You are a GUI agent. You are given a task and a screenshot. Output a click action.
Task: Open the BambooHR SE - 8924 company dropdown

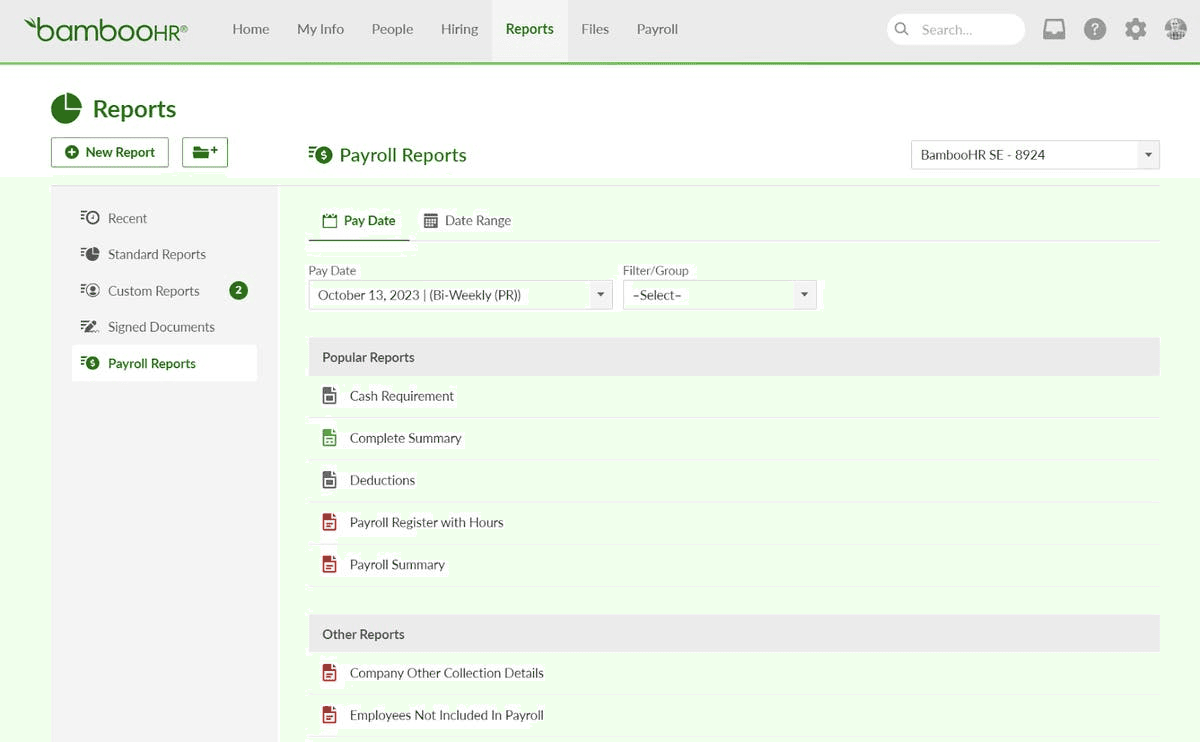pyautogui.click(x=1035, y=155)
